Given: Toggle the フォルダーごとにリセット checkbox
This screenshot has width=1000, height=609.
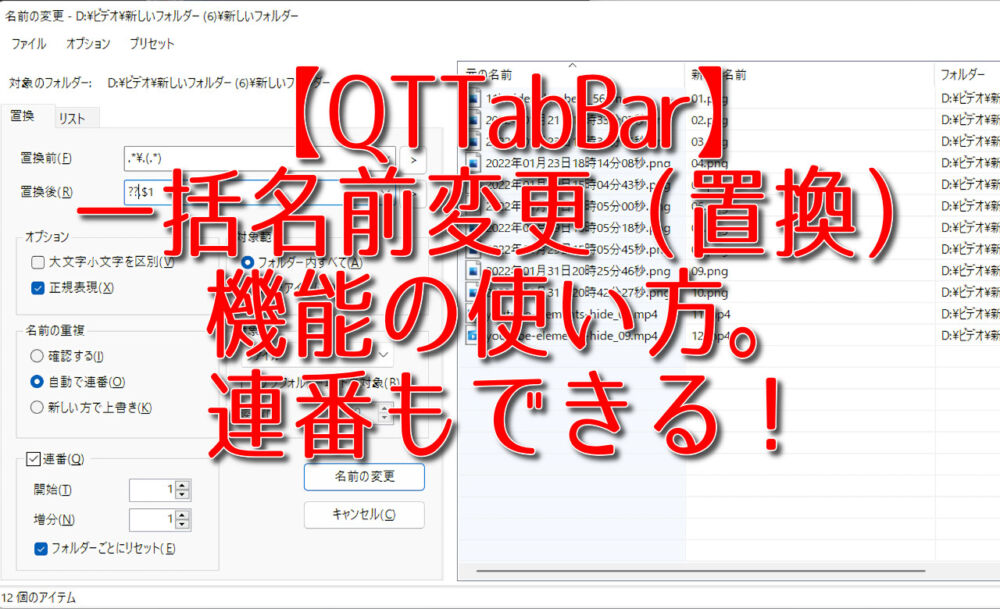Looking at the screenshot, I should pyautogui.click(x=39, y=548).
